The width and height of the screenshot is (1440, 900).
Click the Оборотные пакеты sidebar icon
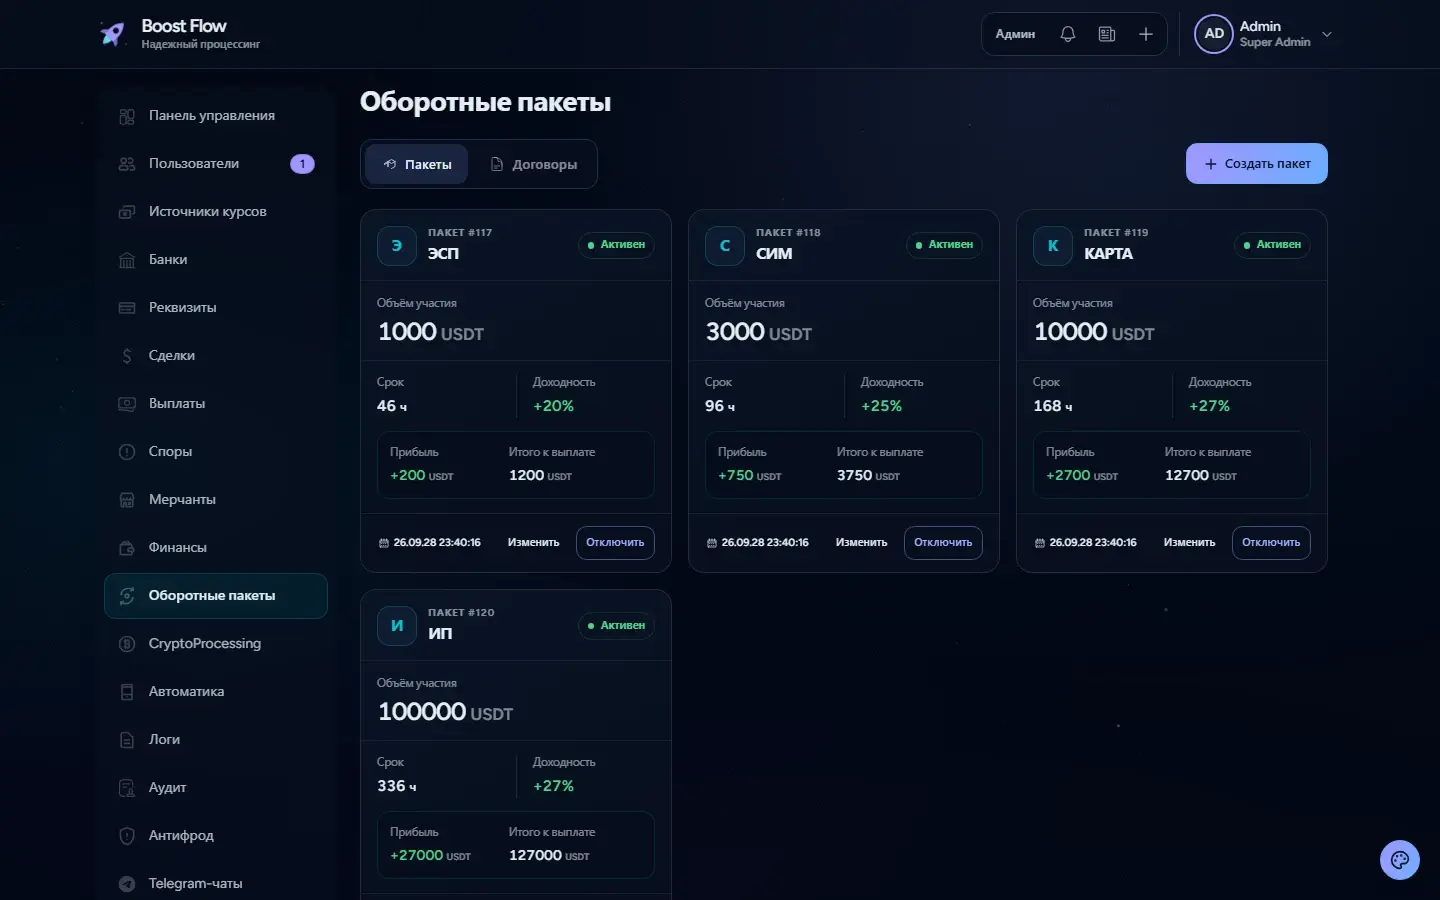[x=127, y=596]
